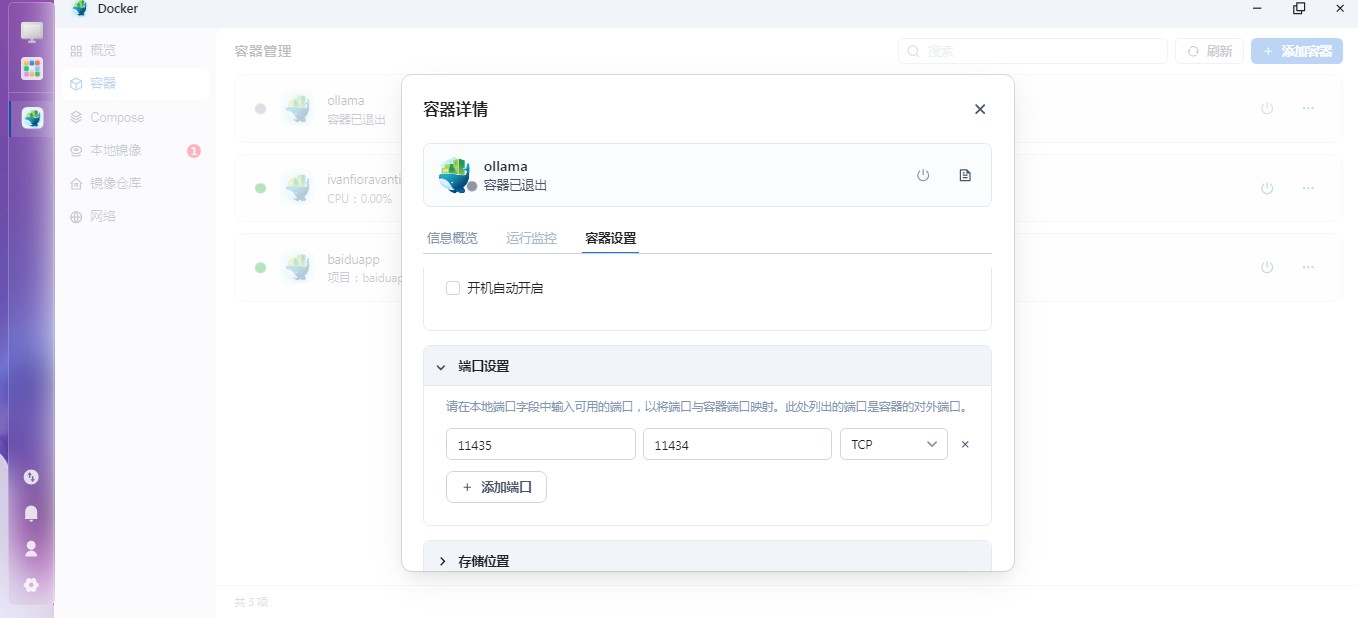This screenshot has width=1358, height=618.
Task: Click the baiduapp name in container list
Action: [x=353, y=259]
